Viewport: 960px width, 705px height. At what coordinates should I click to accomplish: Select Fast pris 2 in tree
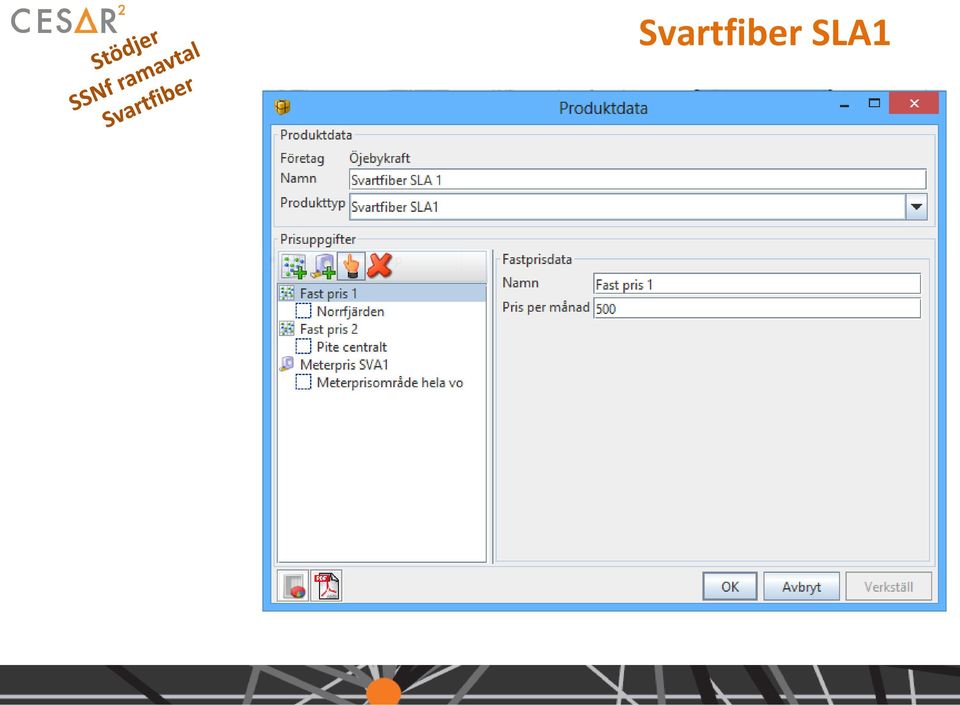click(329, 329)
